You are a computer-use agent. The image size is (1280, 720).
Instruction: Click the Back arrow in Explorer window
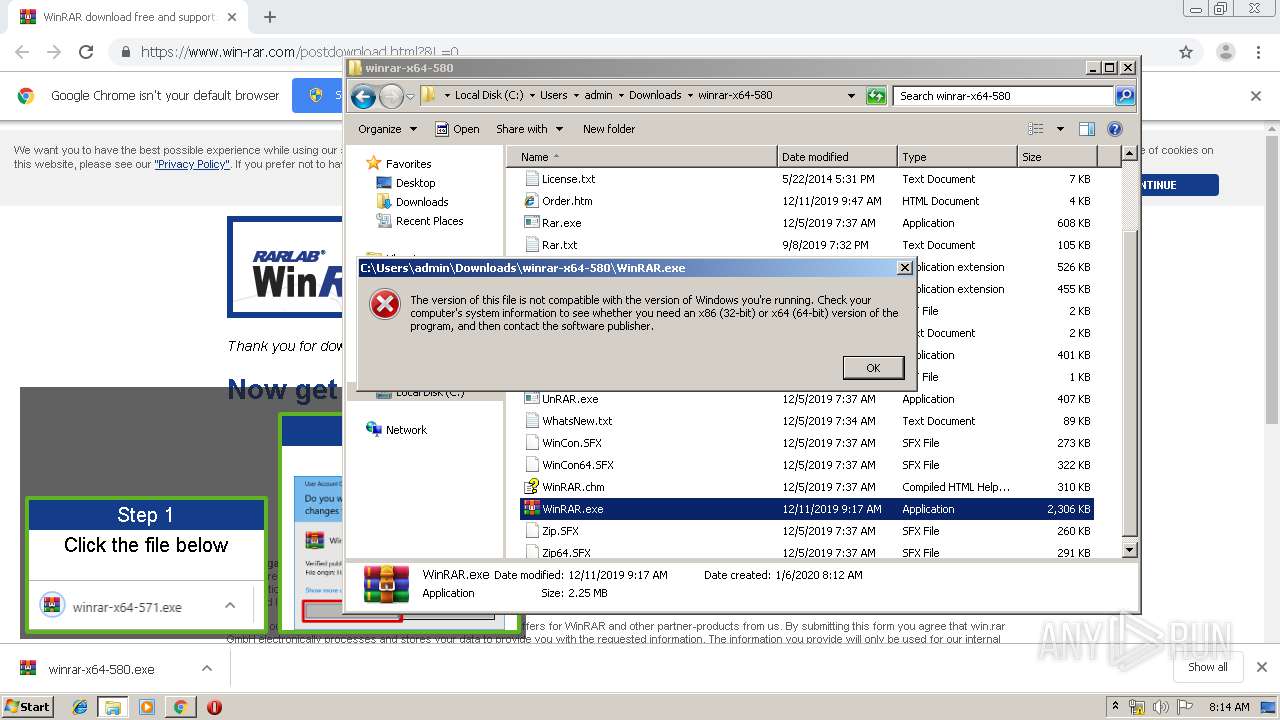(363, 96)
